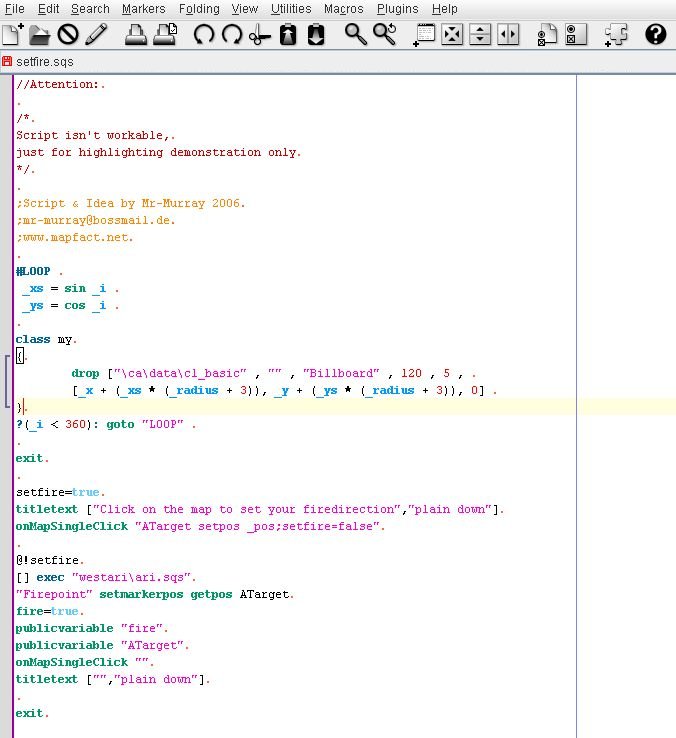
Task: Open the Utilities menu
Action: [x=291, y=9]
